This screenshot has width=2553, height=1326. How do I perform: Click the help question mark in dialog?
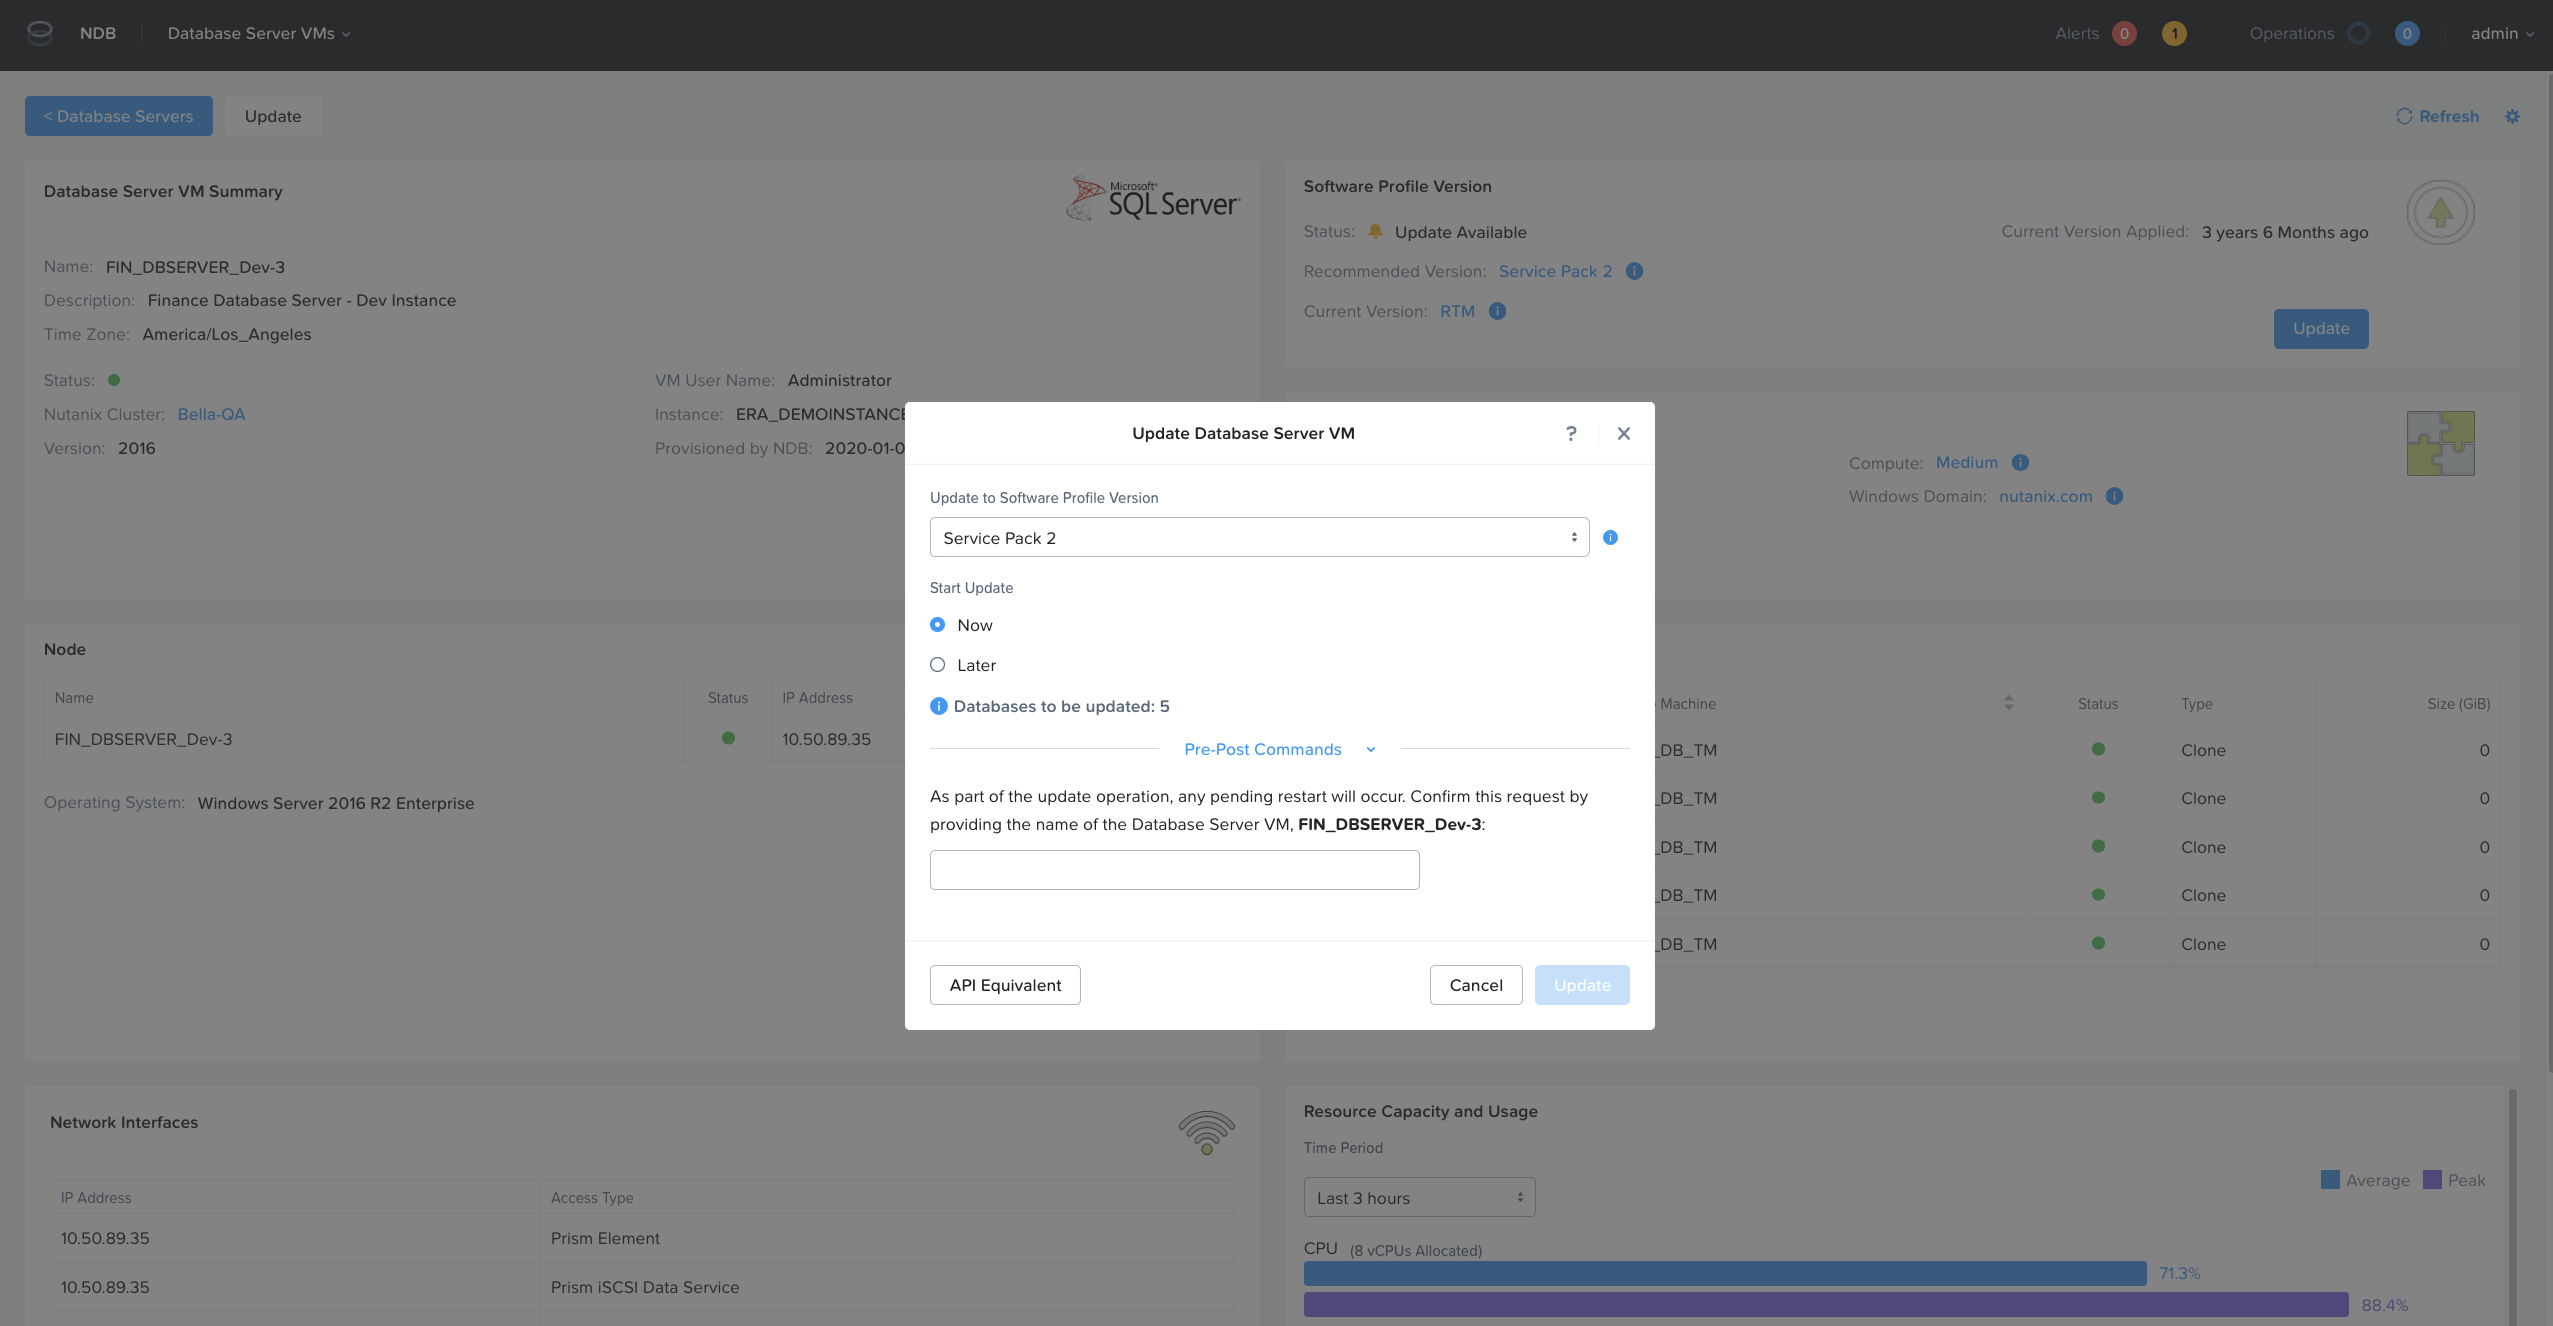pos(1571,433)
